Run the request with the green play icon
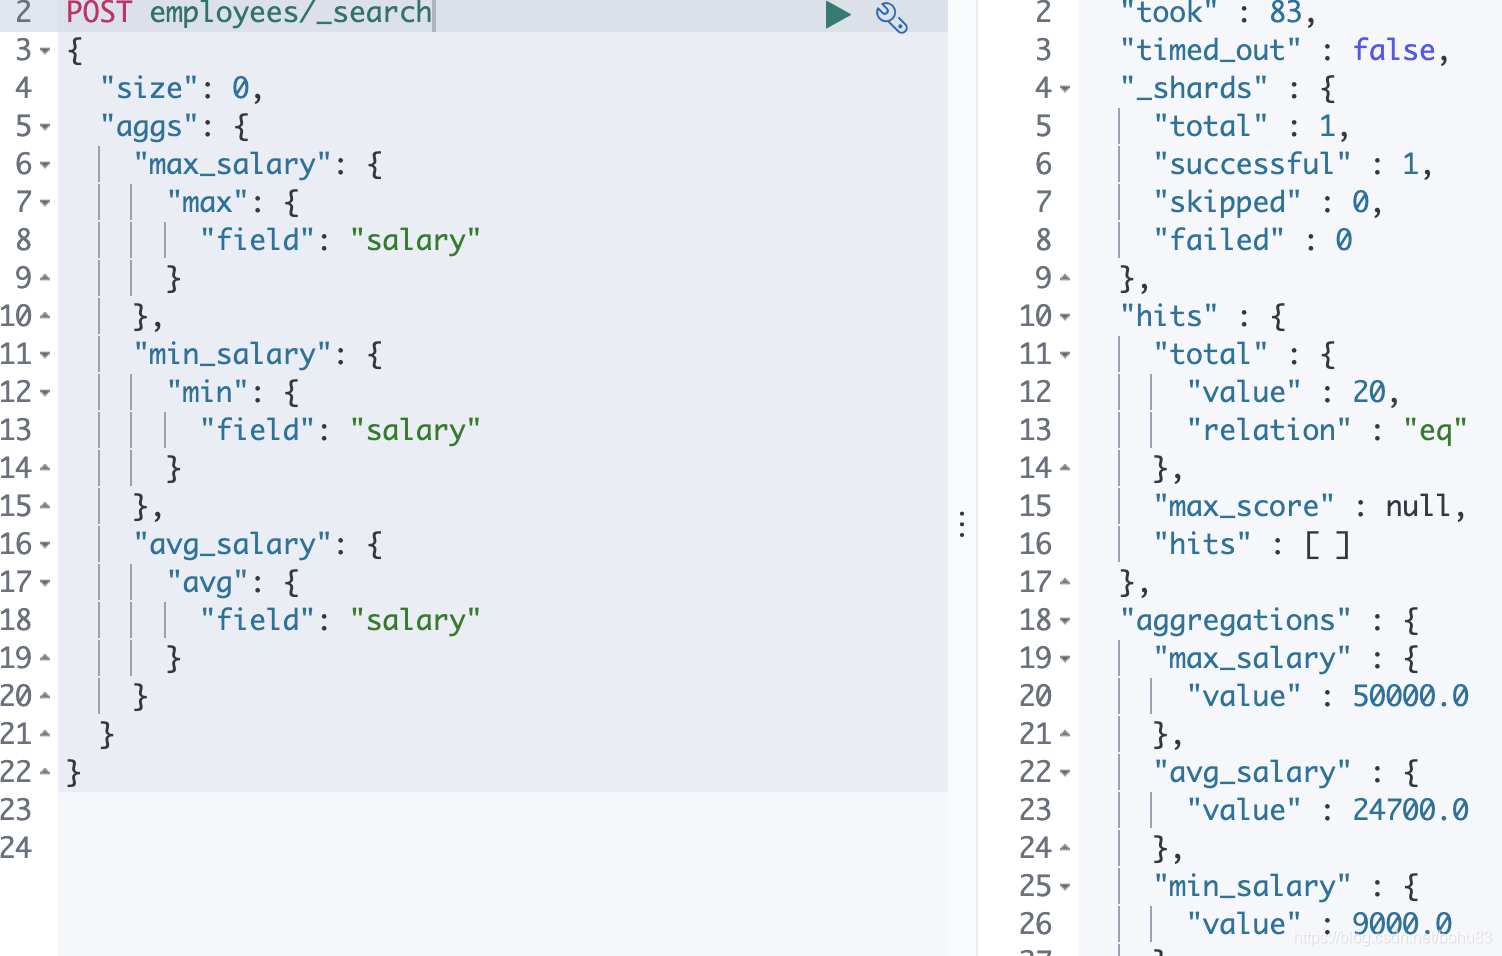The height and width of the screenshot is (956, 1502). click(838, 15)
